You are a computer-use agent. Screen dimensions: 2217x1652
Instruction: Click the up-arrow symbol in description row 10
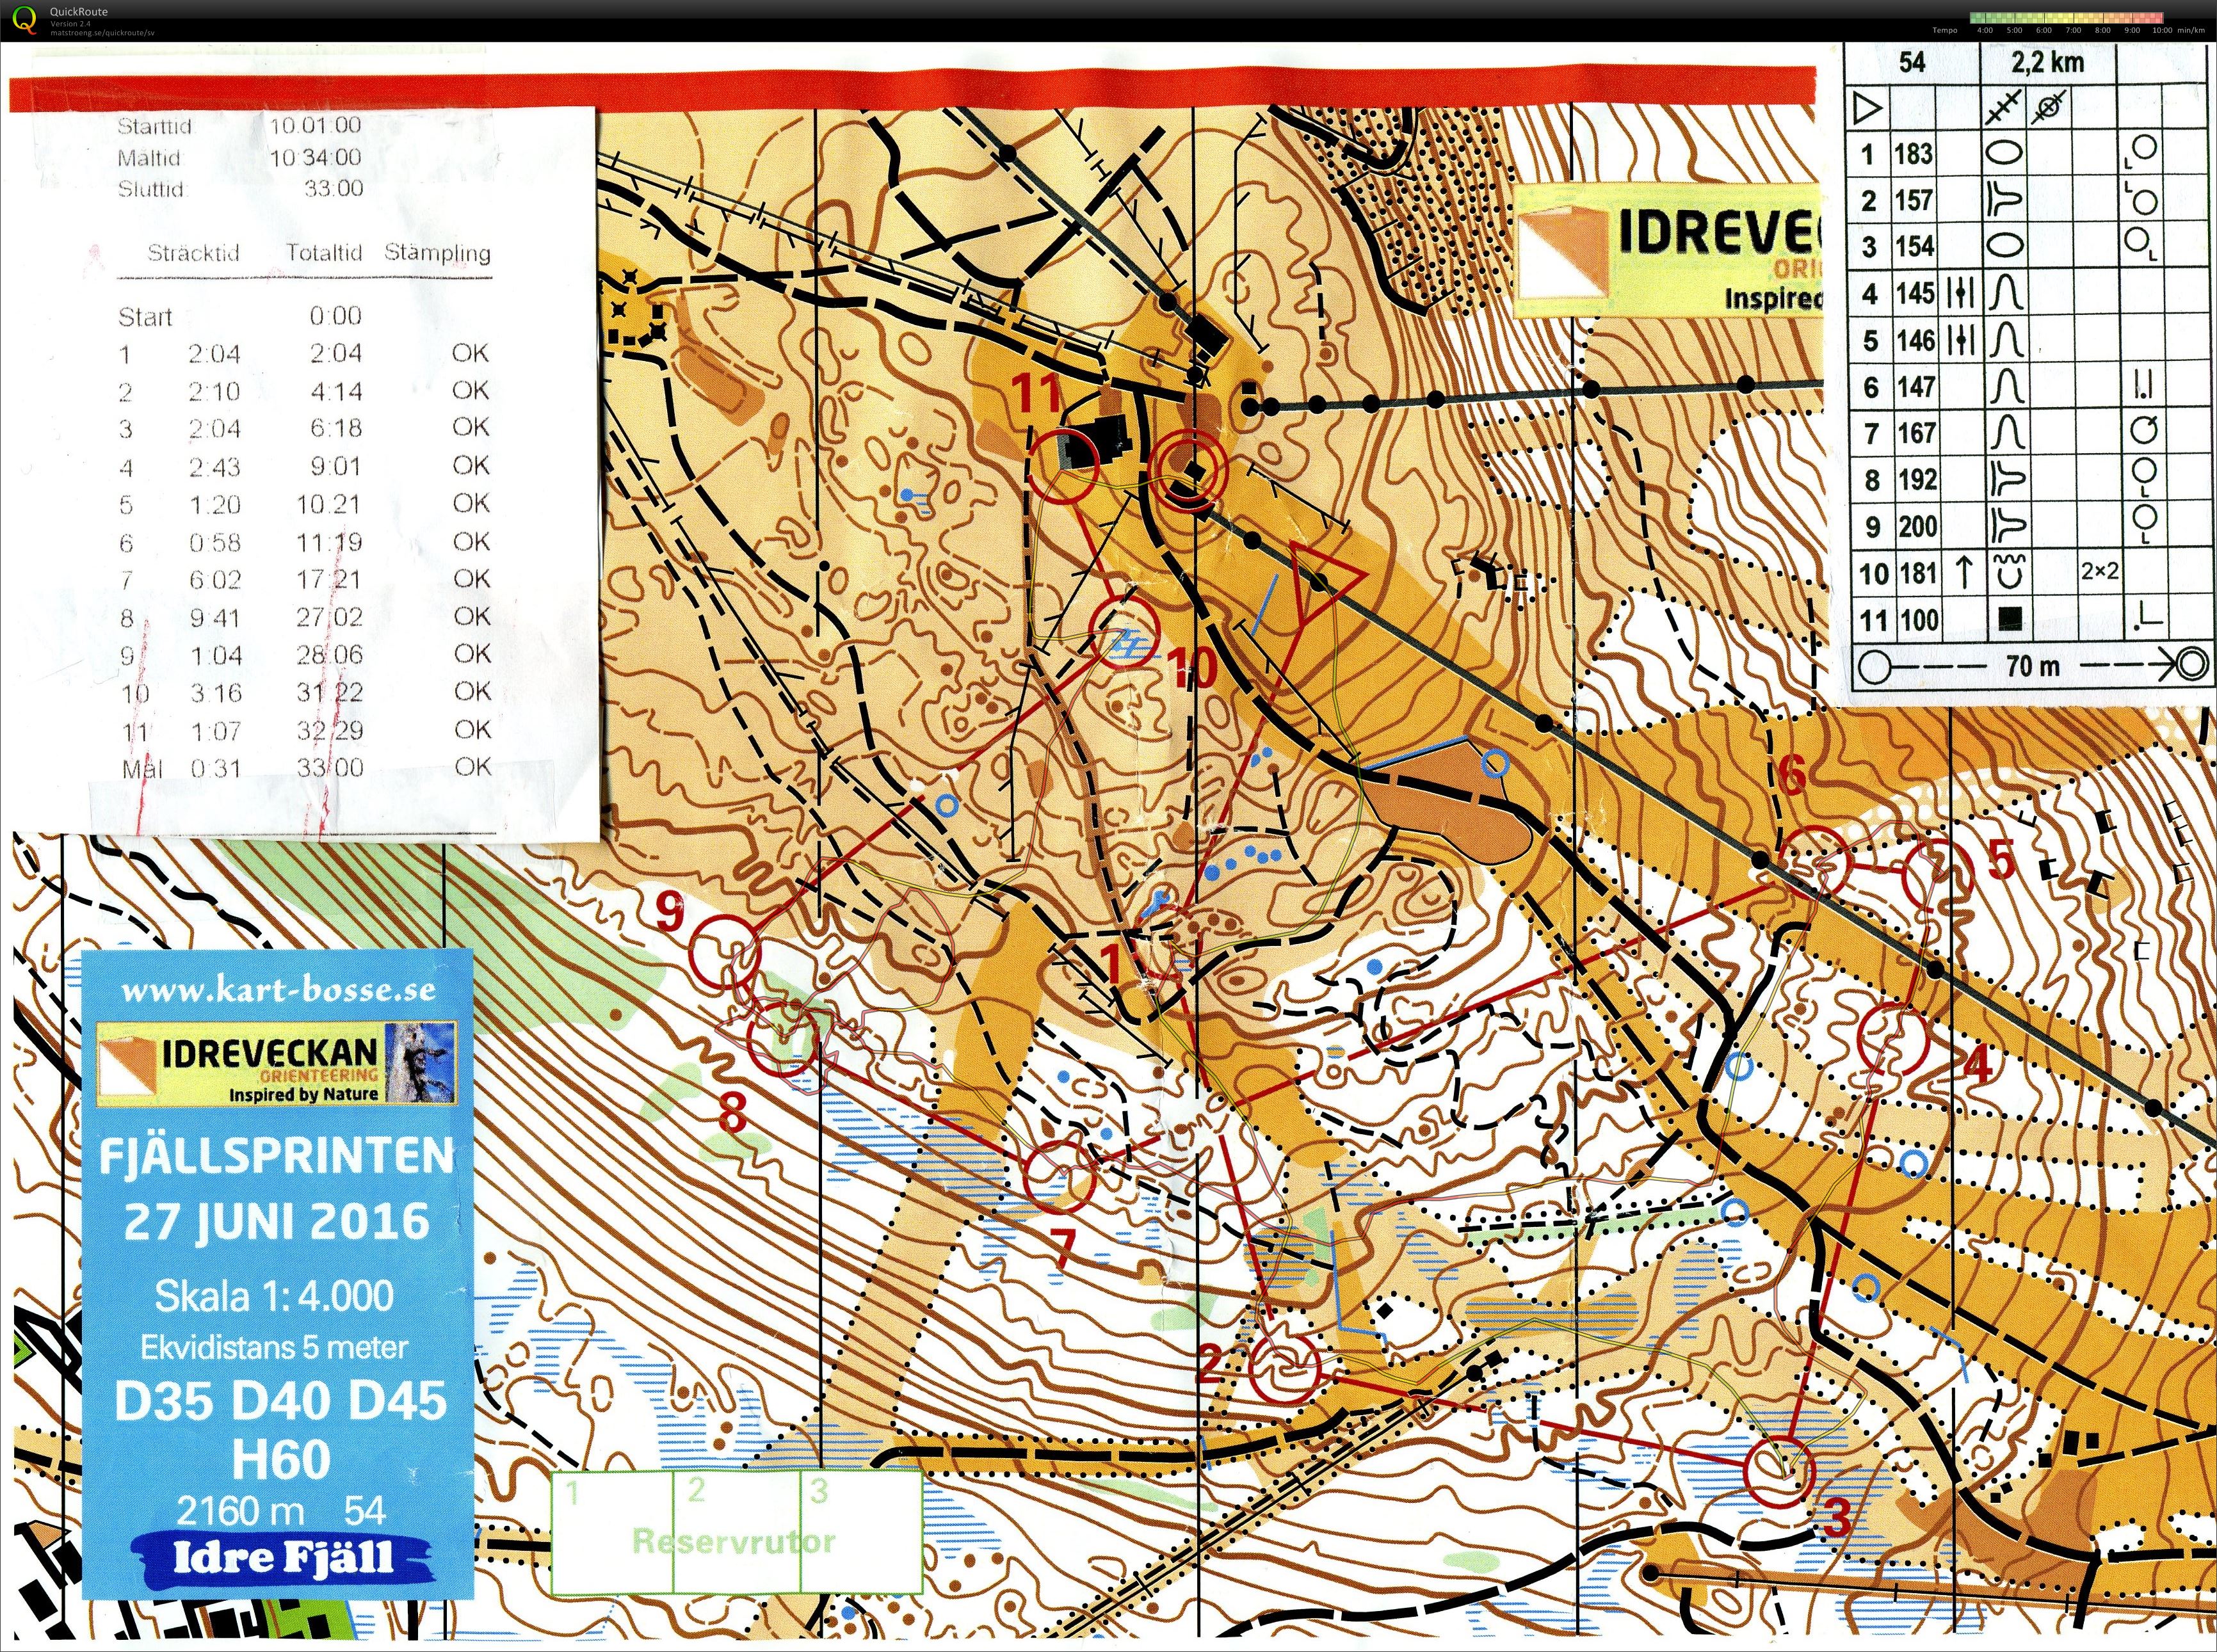(x=1963, y=572)
